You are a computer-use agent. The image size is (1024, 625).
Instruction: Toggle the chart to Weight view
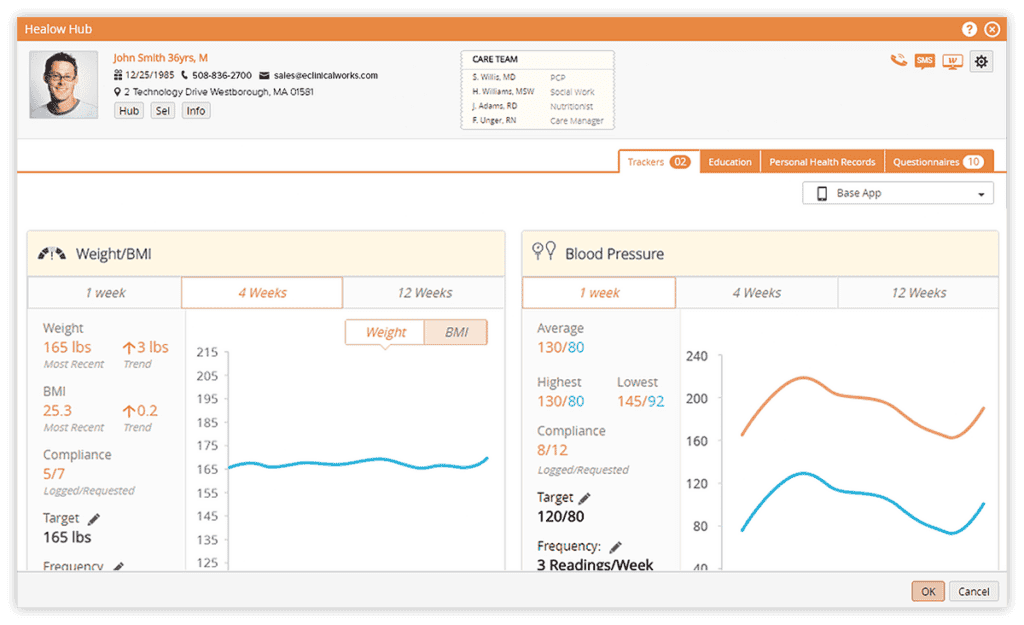[385, 332]
